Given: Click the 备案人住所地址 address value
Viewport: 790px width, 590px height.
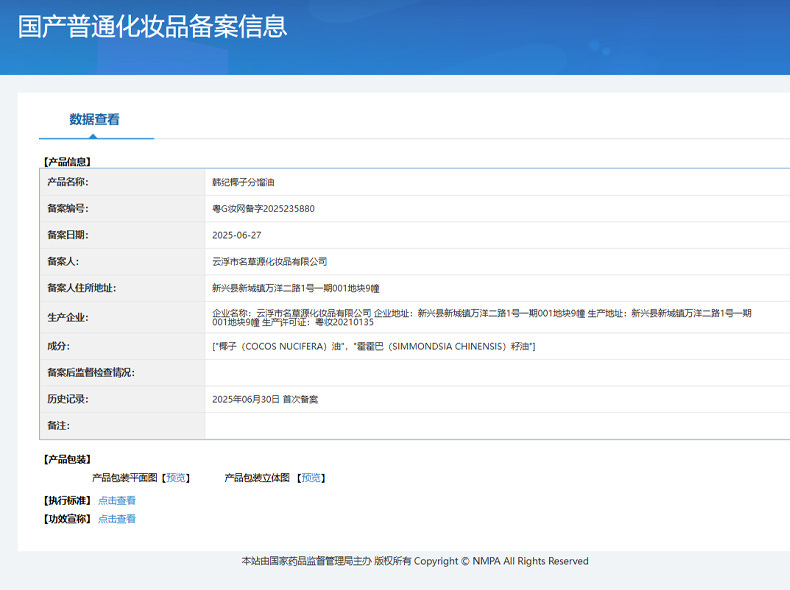Looking at the screenshot, I should 295,288.
